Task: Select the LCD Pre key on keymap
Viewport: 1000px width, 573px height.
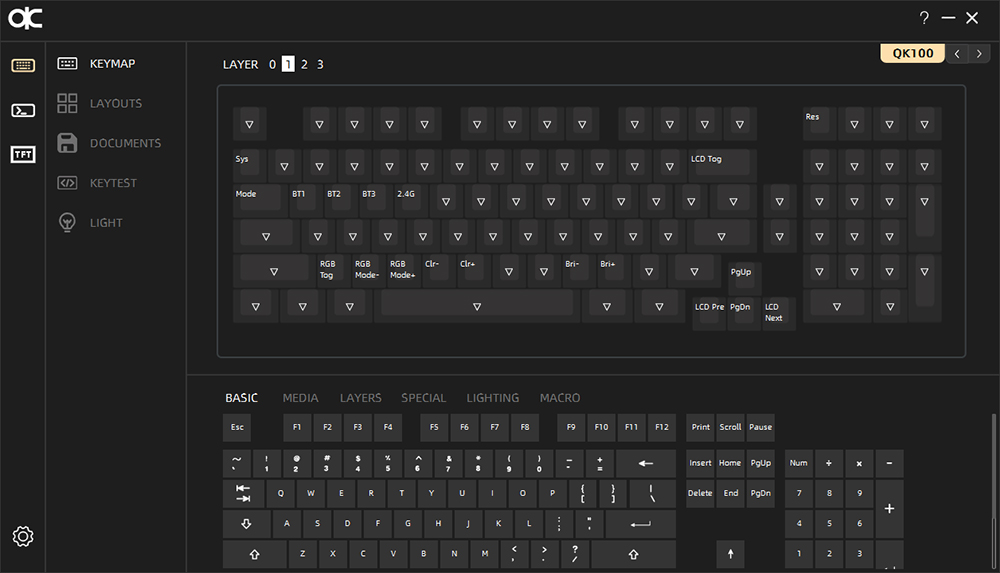Action: (709, 313)
